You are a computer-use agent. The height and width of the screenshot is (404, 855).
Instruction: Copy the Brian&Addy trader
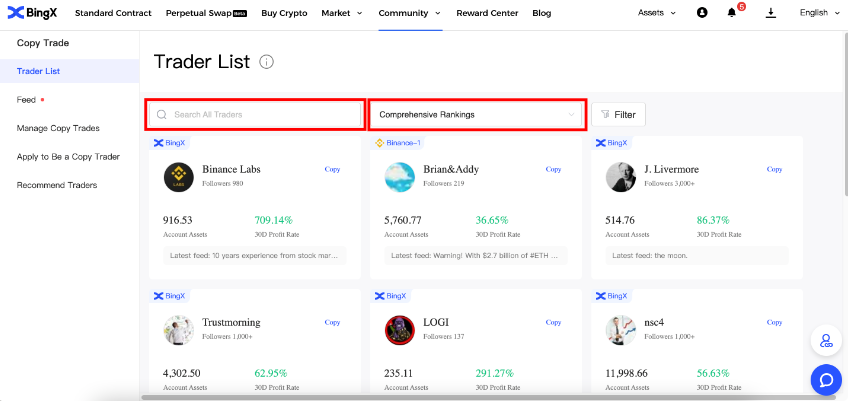click(553, 169)
